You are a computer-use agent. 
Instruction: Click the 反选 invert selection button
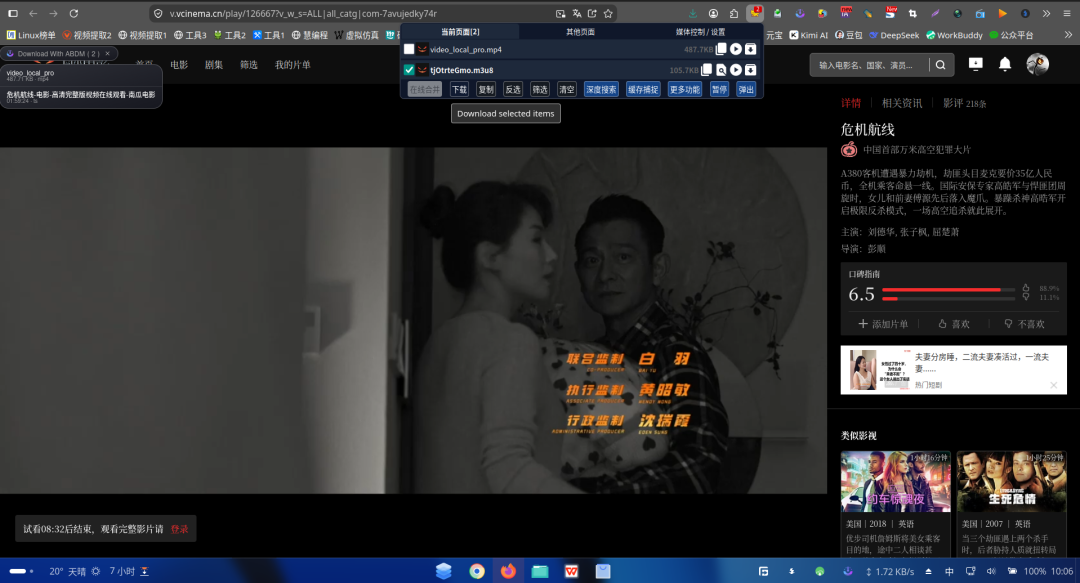click(513, 90)
